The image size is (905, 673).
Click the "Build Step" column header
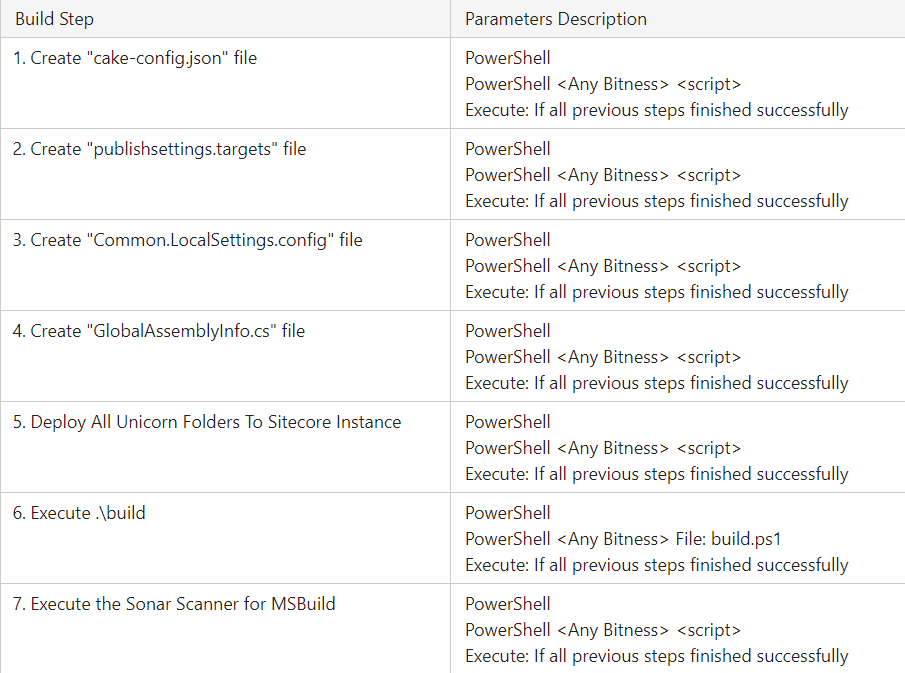54,19
